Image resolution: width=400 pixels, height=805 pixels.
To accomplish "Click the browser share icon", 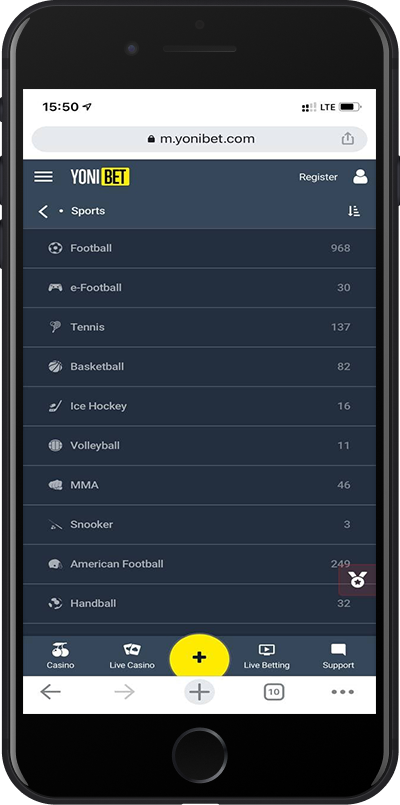I will [x=348, y=139].
